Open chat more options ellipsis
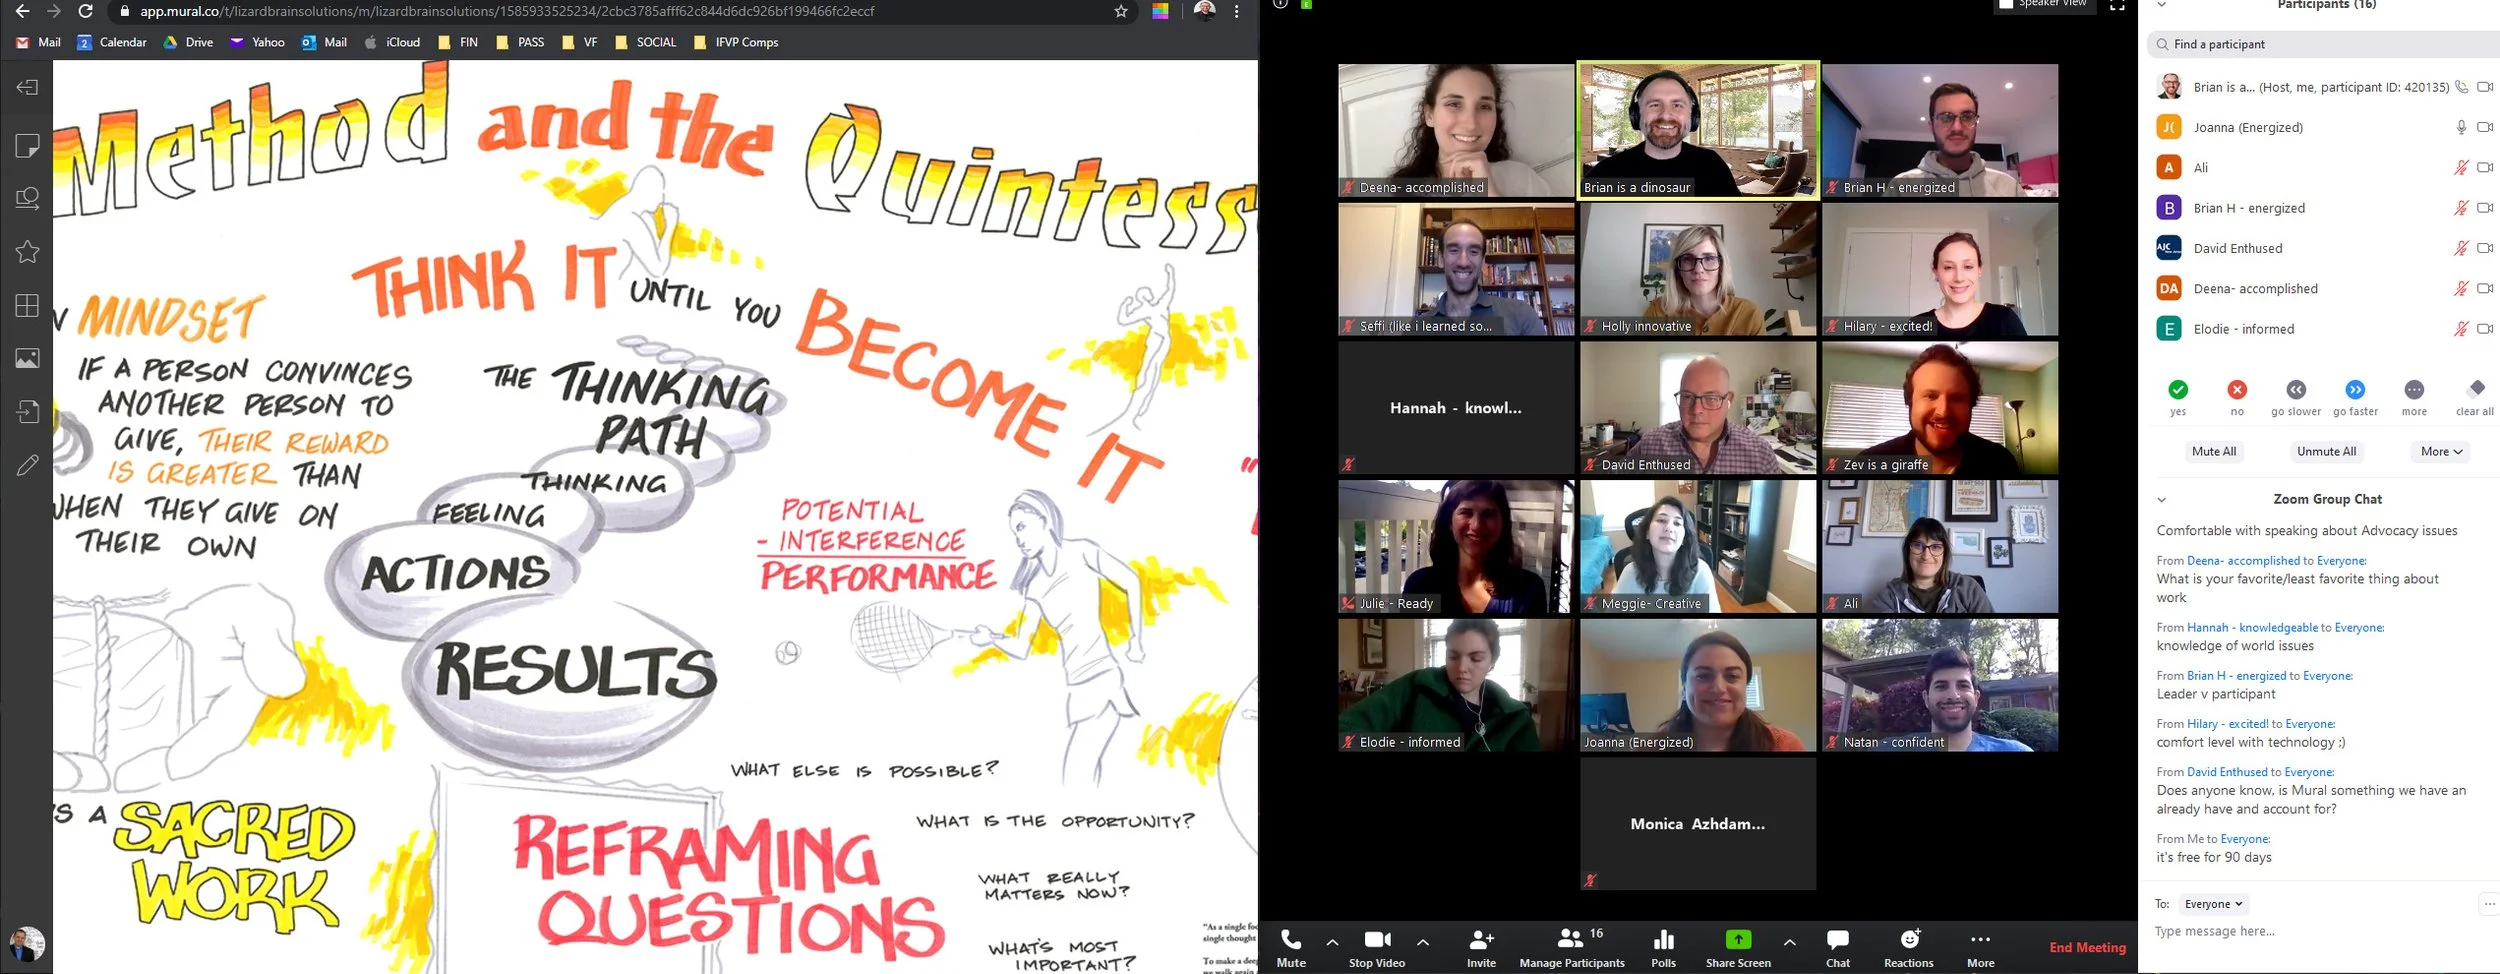Viewport: 2500px width, 974px height. tap(2490, 904)
